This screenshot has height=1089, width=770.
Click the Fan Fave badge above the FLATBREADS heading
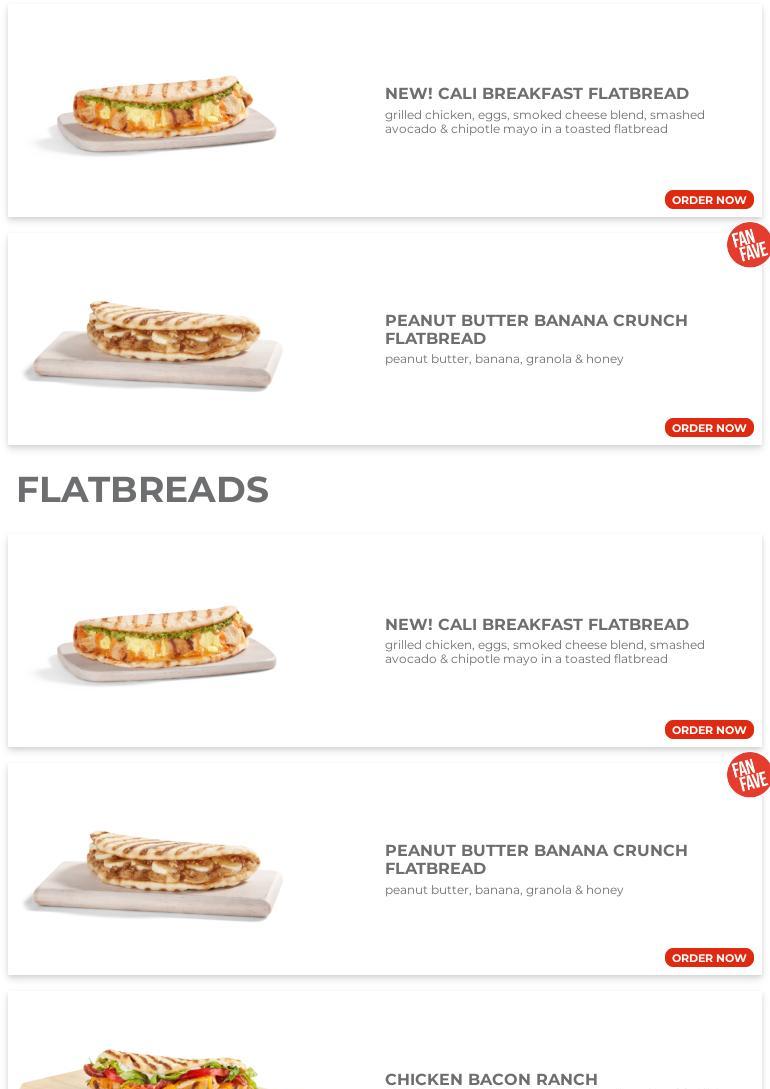(x=748, y=245)
